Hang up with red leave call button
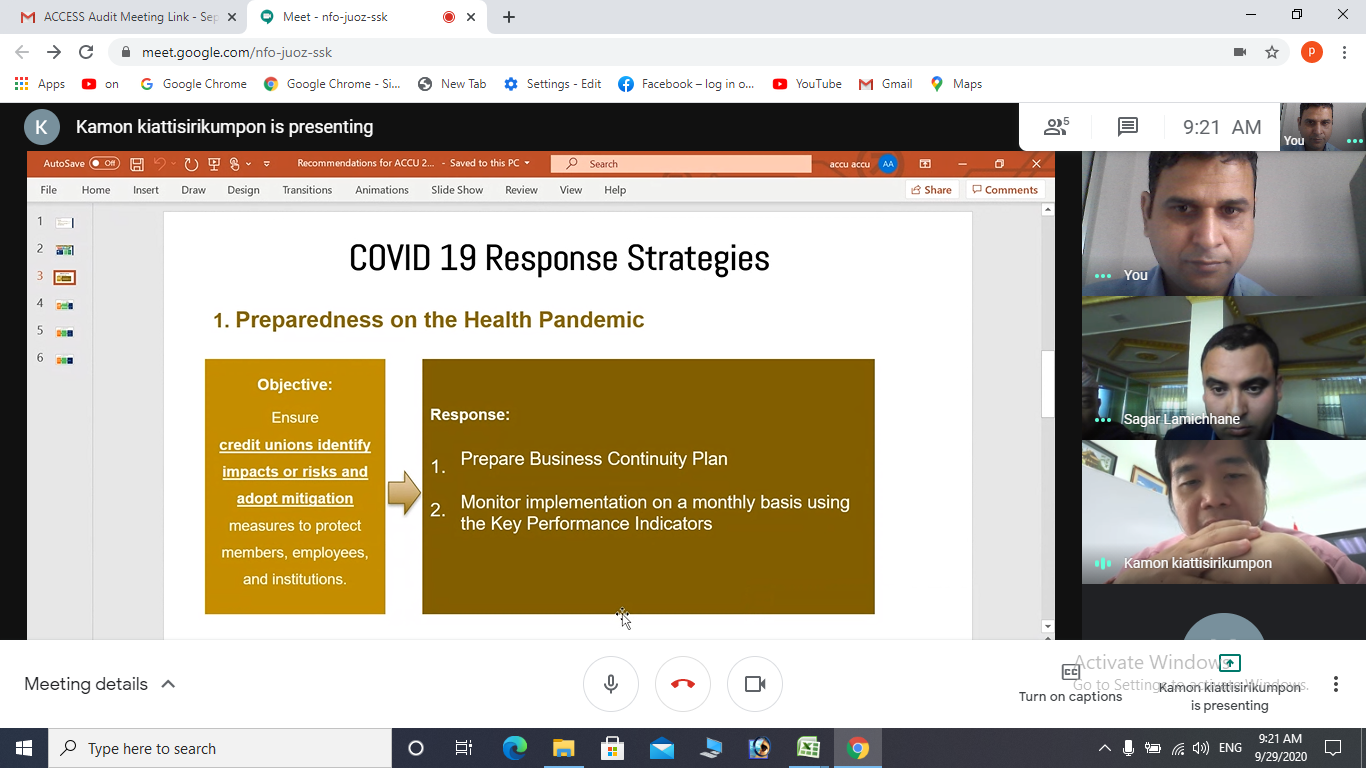The width and height of the screenshot is (1366, 768). pos(683,684)
